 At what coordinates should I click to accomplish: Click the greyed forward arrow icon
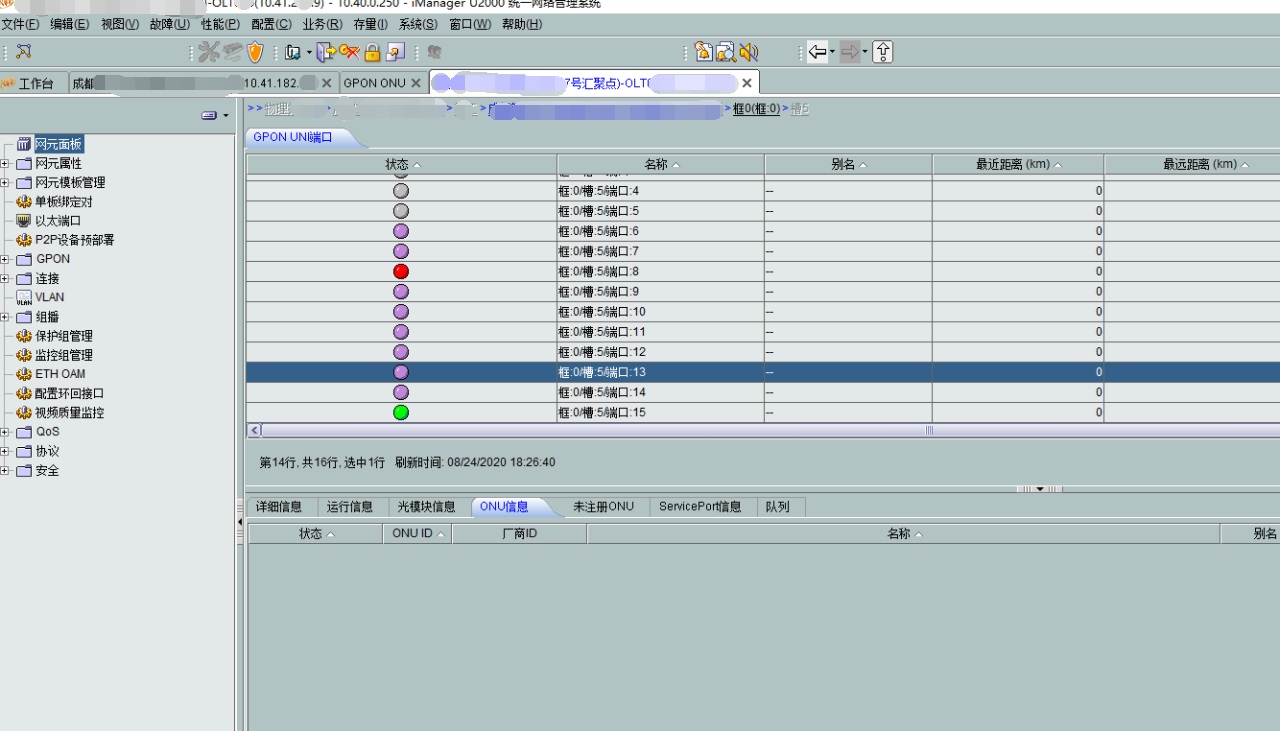849,52
